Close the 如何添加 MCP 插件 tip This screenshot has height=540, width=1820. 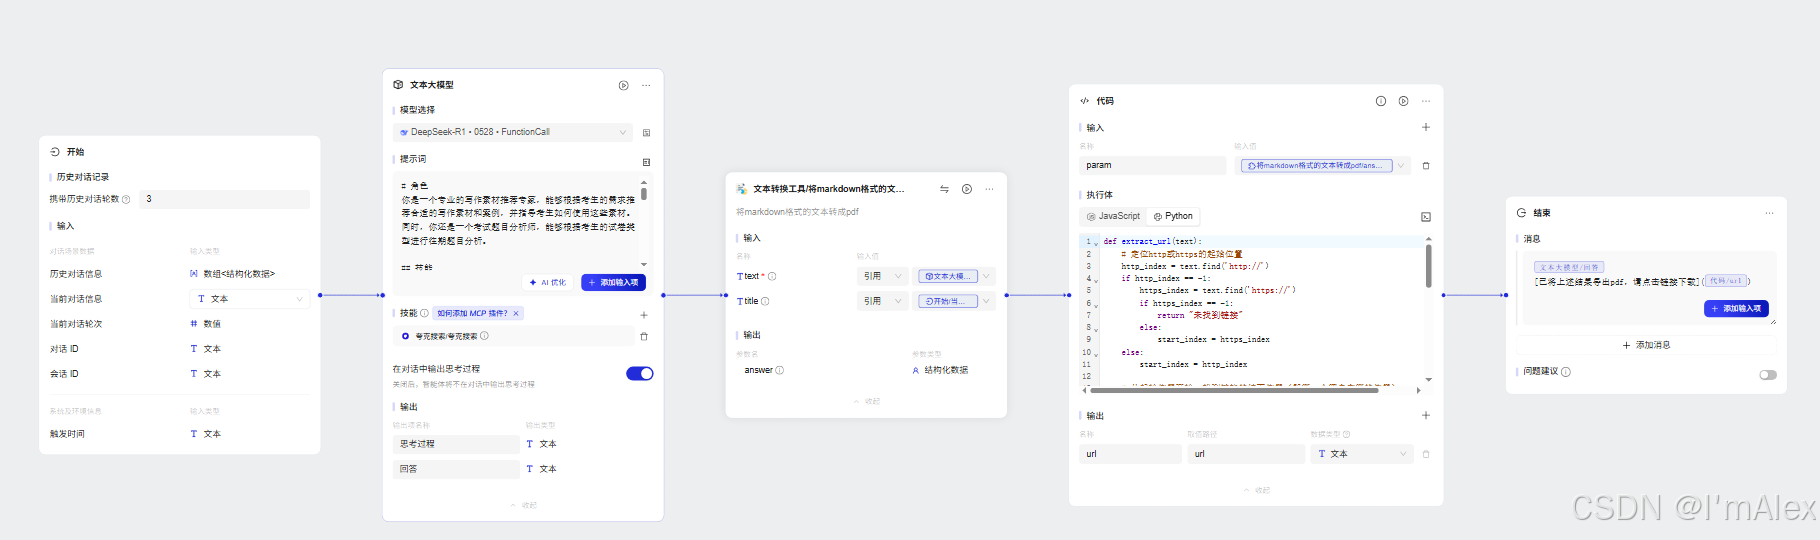click(x=516, y=313)
